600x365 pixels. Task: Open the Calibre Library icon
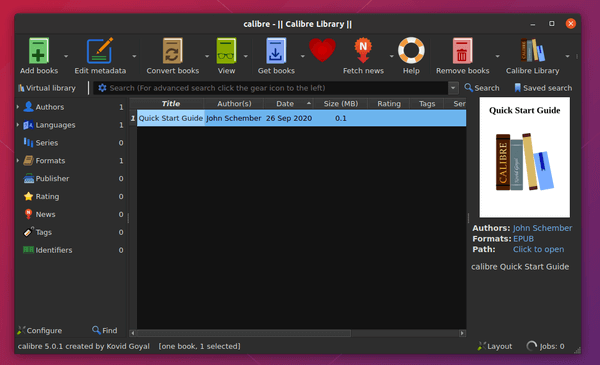click(x=532, y=51)
